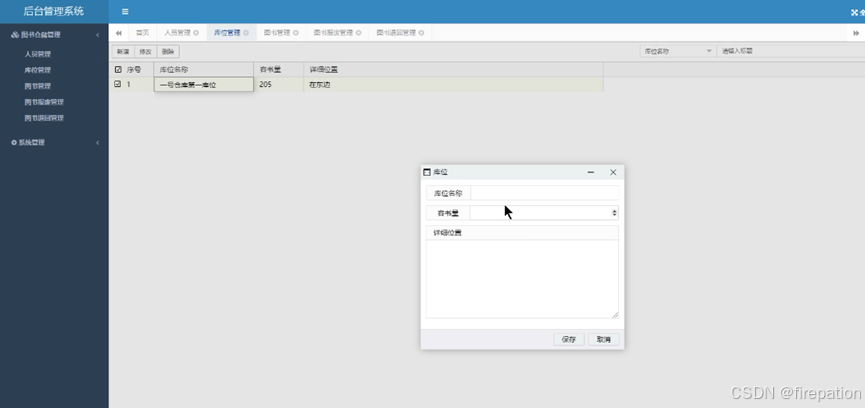This screenshot has width=865, height=408.
Task: Click 保存 in the 库位 dialog
Action: click(x=569, y=340)
